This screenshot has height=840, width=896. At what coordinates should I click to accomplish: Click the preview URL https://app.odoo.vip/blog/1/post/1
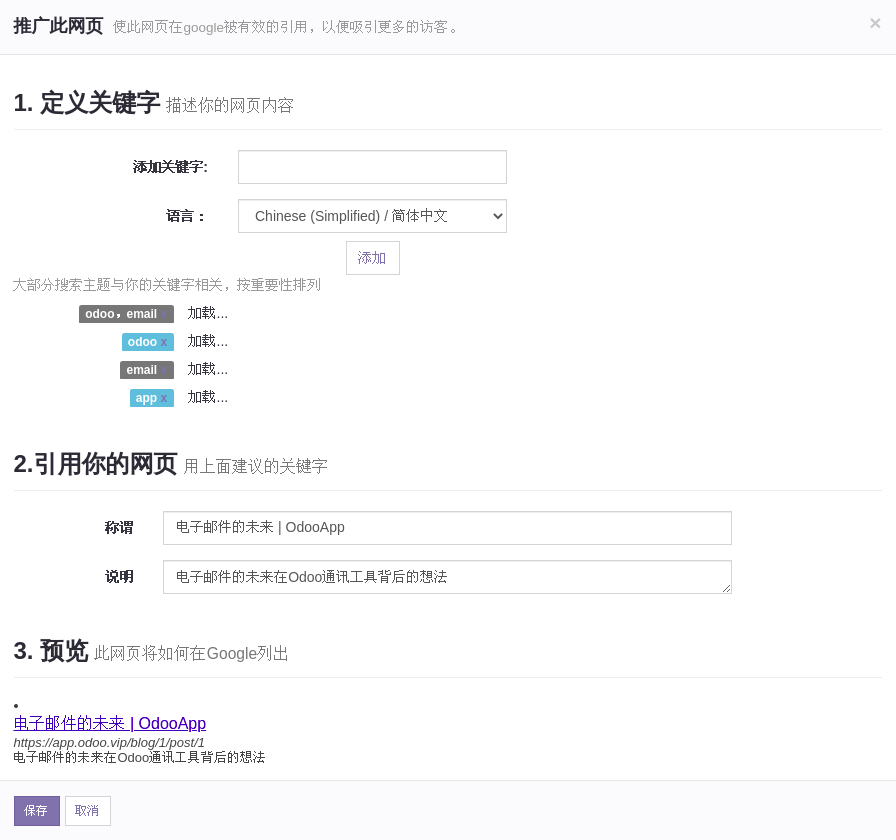pos(109,742)
